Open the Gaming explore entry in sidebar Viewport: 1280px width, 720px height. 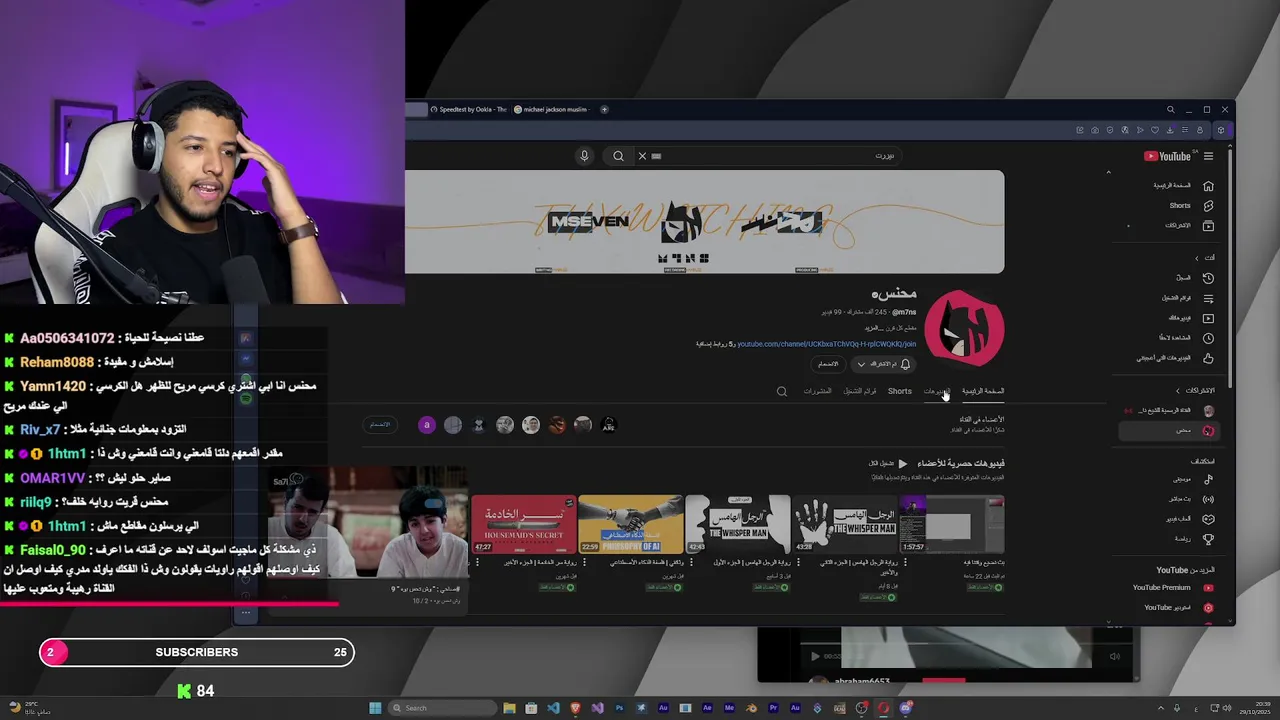(1190, 519)
